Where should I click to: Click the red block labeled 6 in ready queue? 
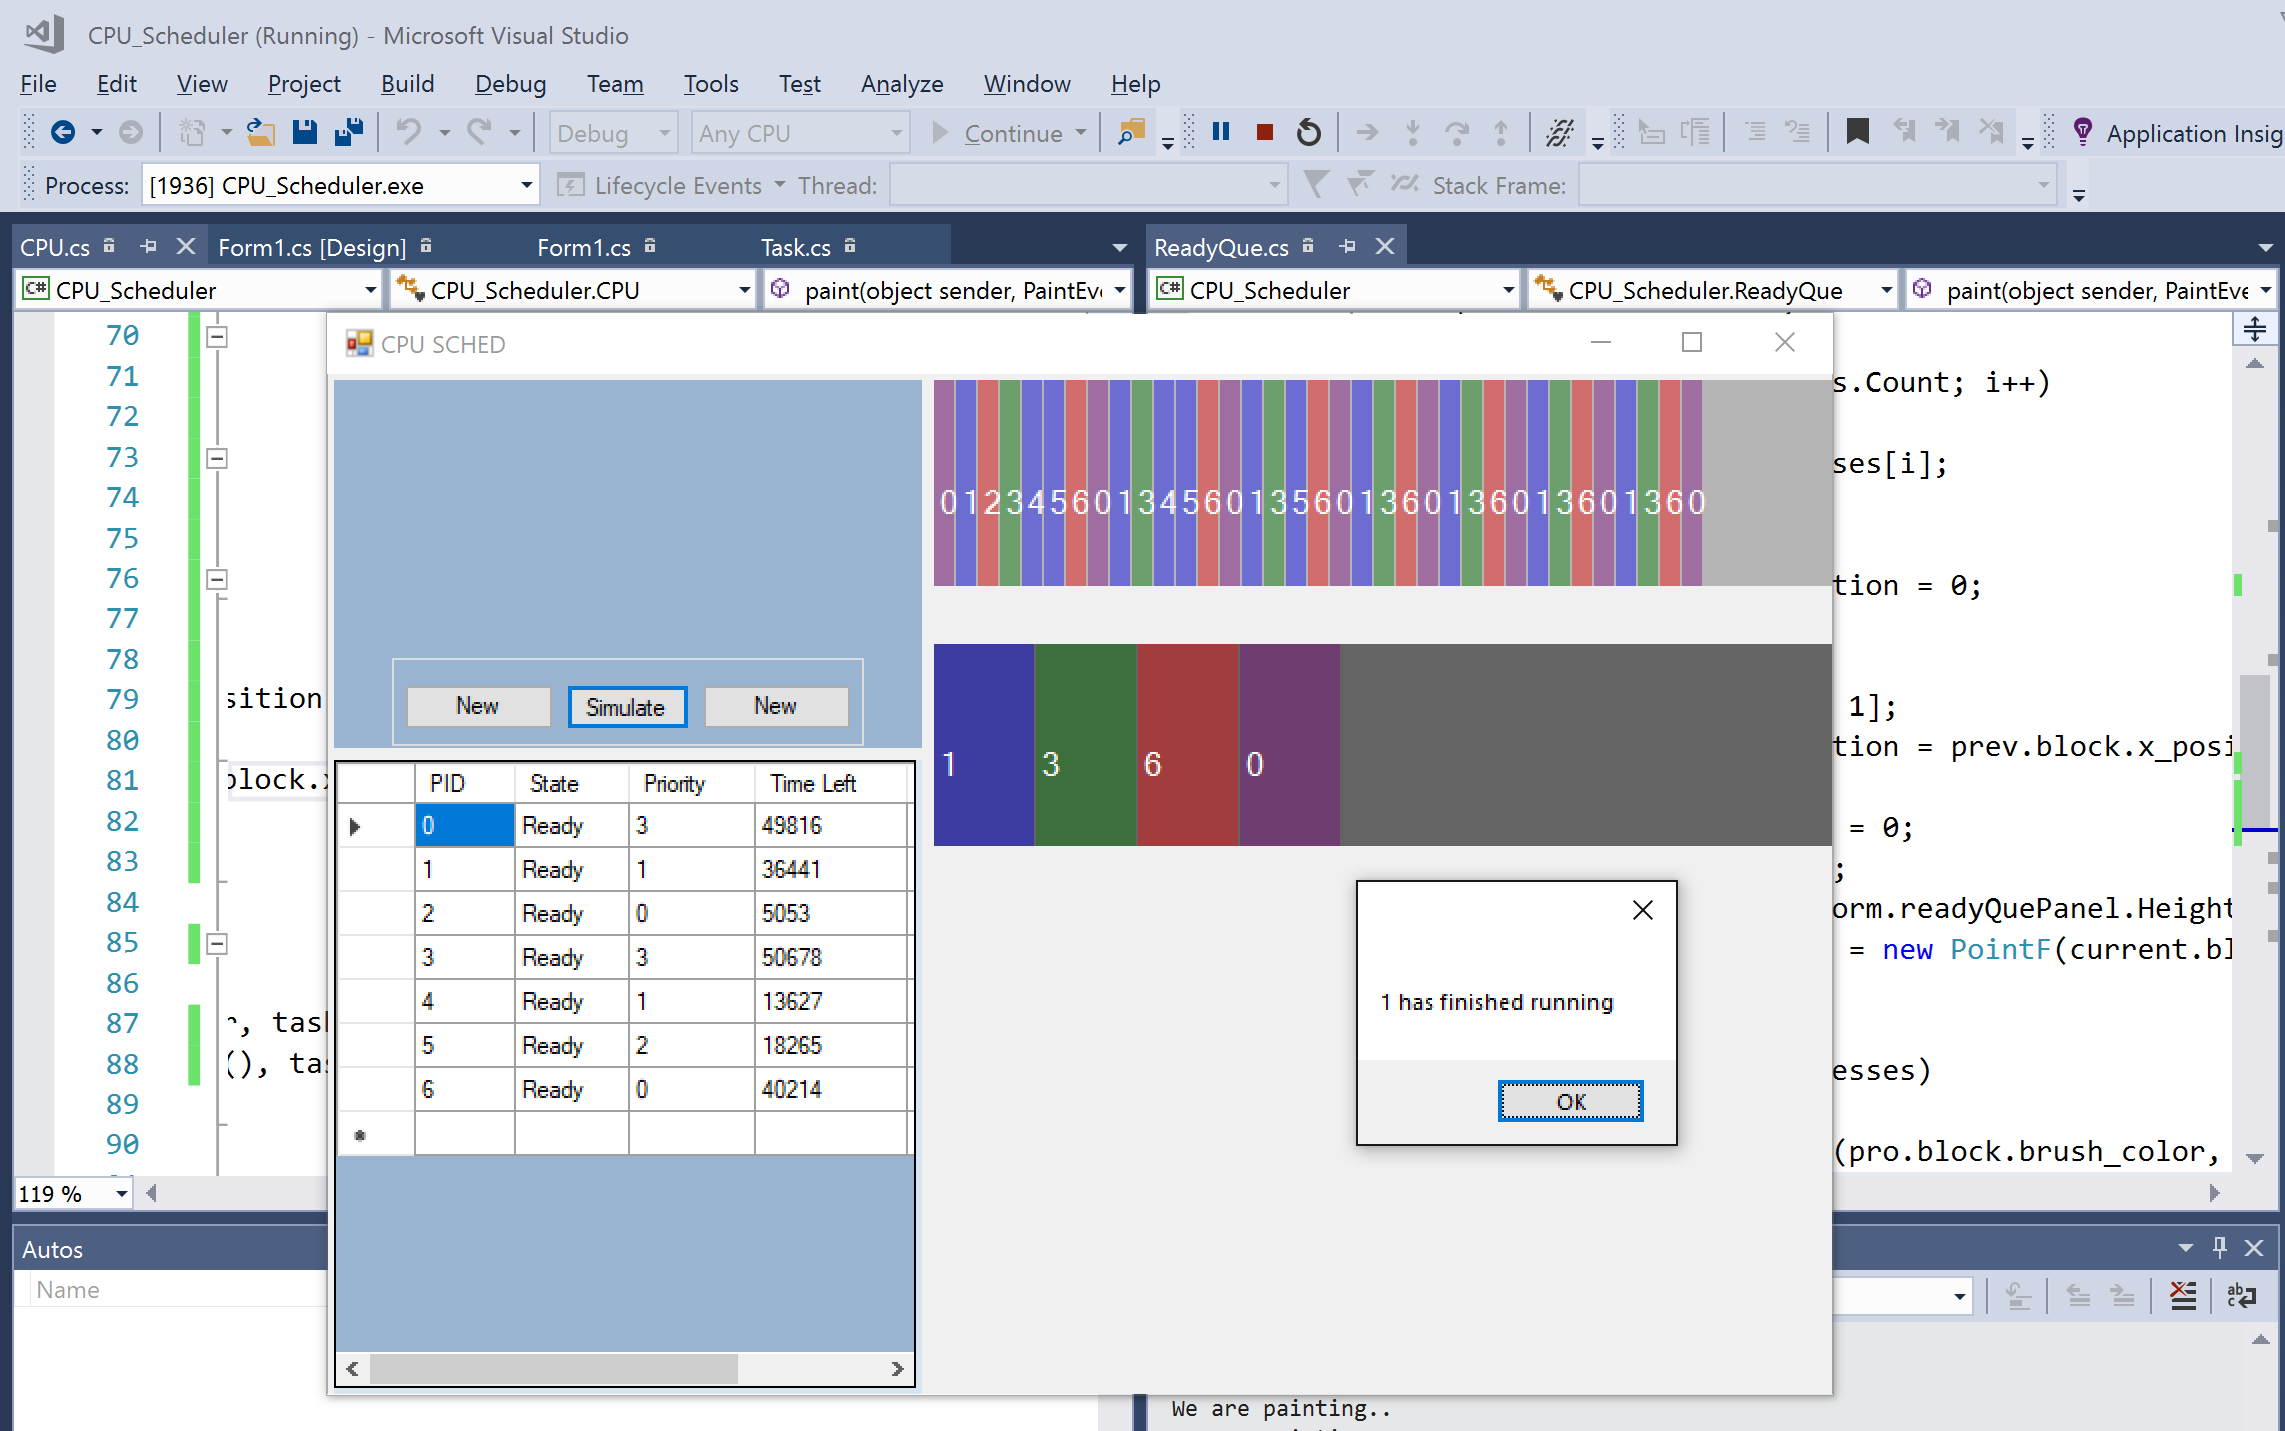tap(1188, 745)
